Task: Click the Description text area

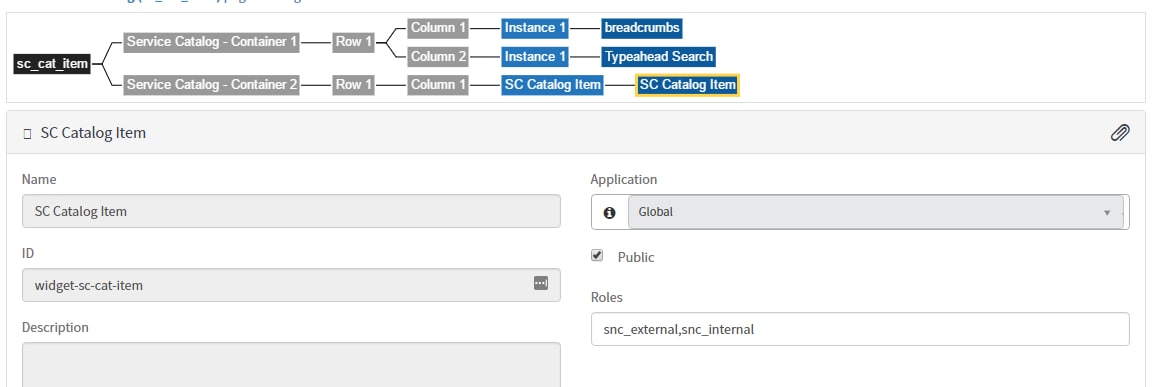Action: click(x=291, y=364)
